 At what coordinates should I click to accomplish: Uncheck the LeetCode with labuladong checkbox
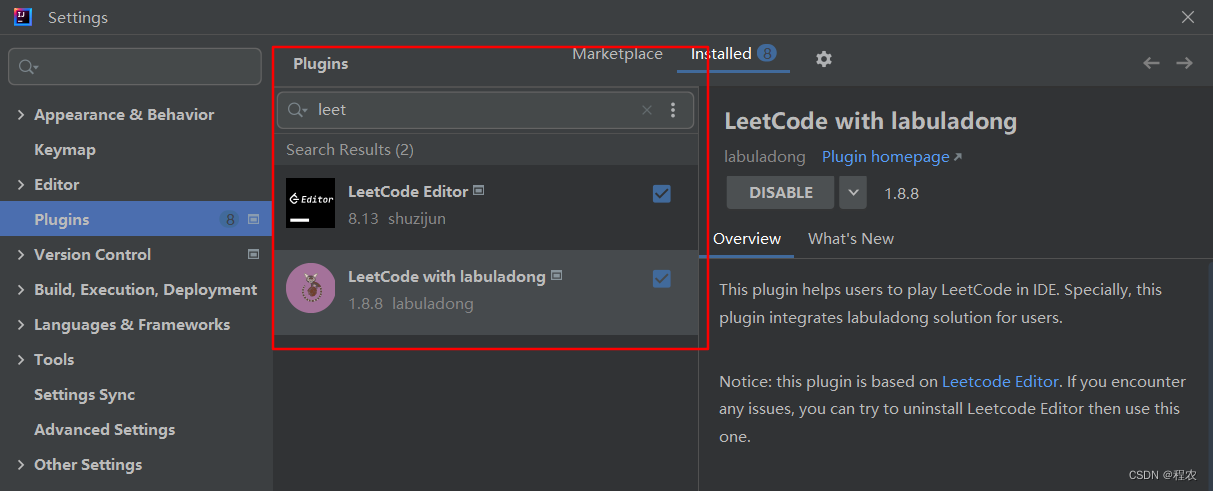[x=662, y=278]
